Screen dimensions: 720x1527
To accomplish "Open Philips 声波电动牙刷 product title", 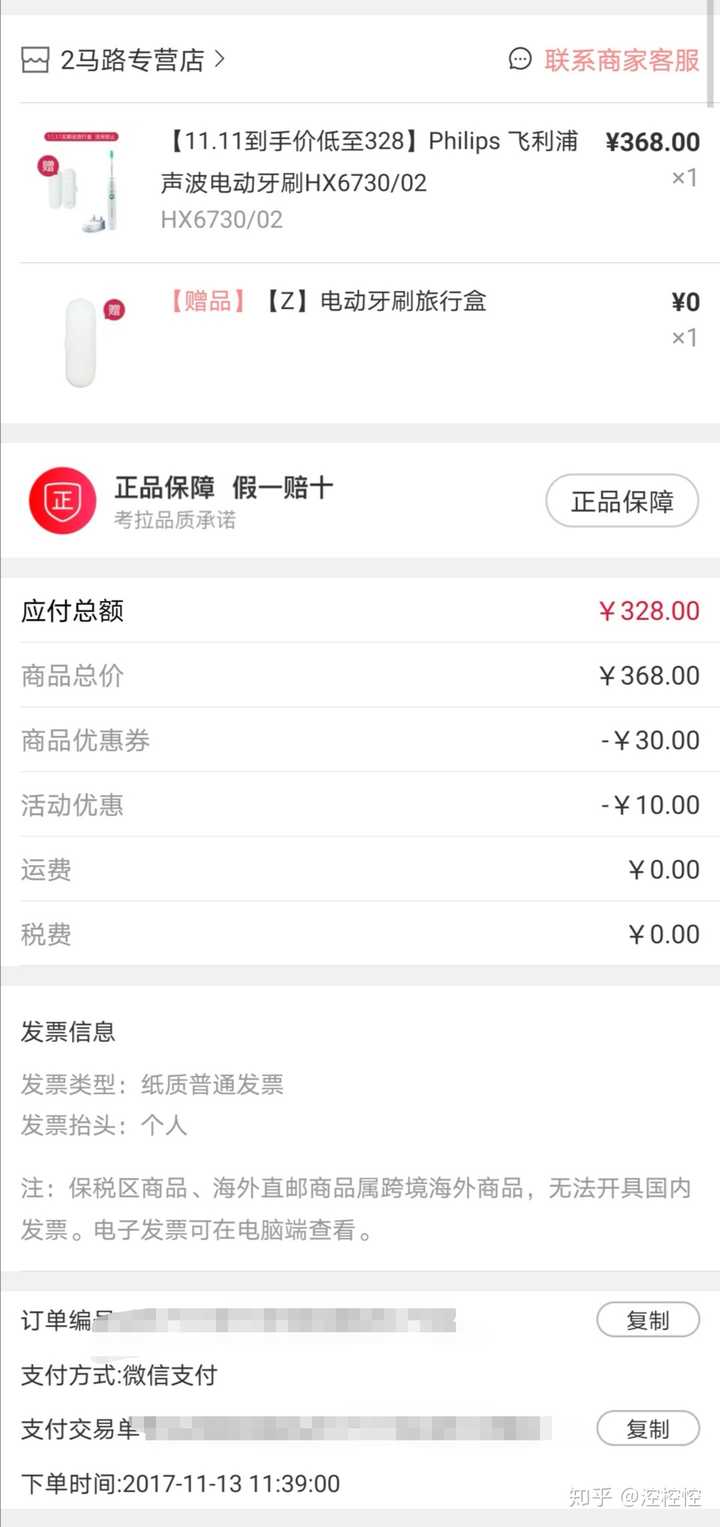I will tap(369, 162).
